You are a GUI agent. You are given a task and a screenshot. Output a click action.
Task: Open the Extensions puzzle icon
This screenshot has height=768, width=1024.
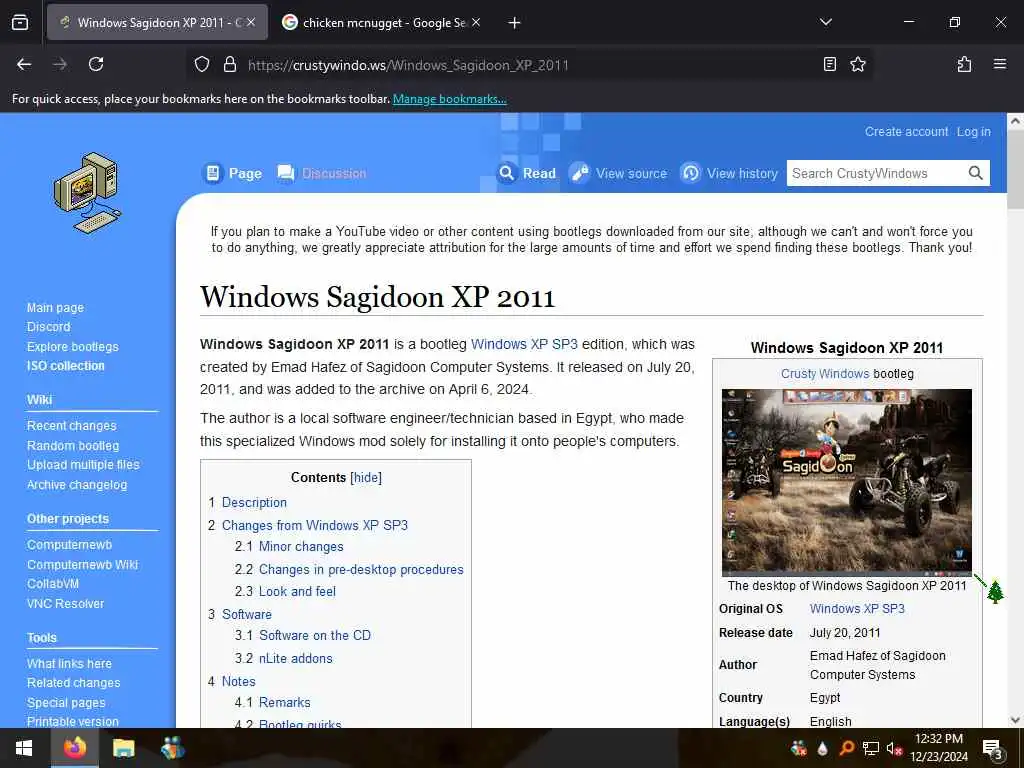click(964, 64)
